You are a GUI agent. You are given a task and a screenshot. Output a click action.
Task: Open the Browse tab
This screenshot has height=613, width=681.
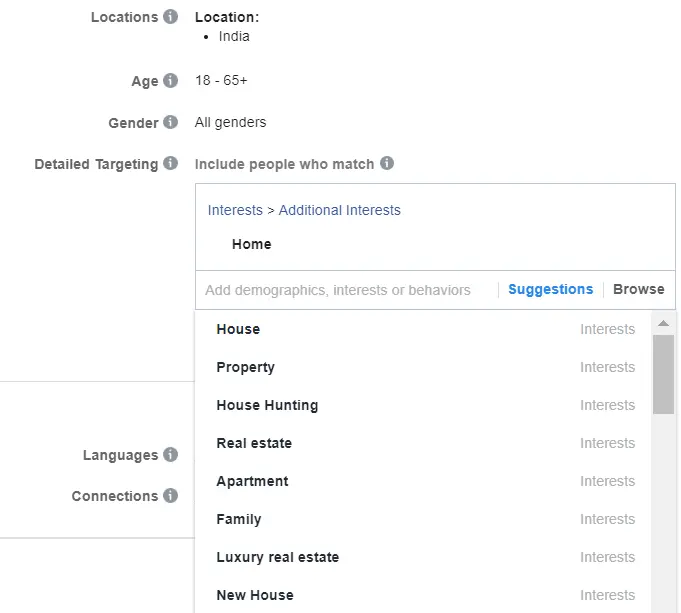tap(638, 289)
